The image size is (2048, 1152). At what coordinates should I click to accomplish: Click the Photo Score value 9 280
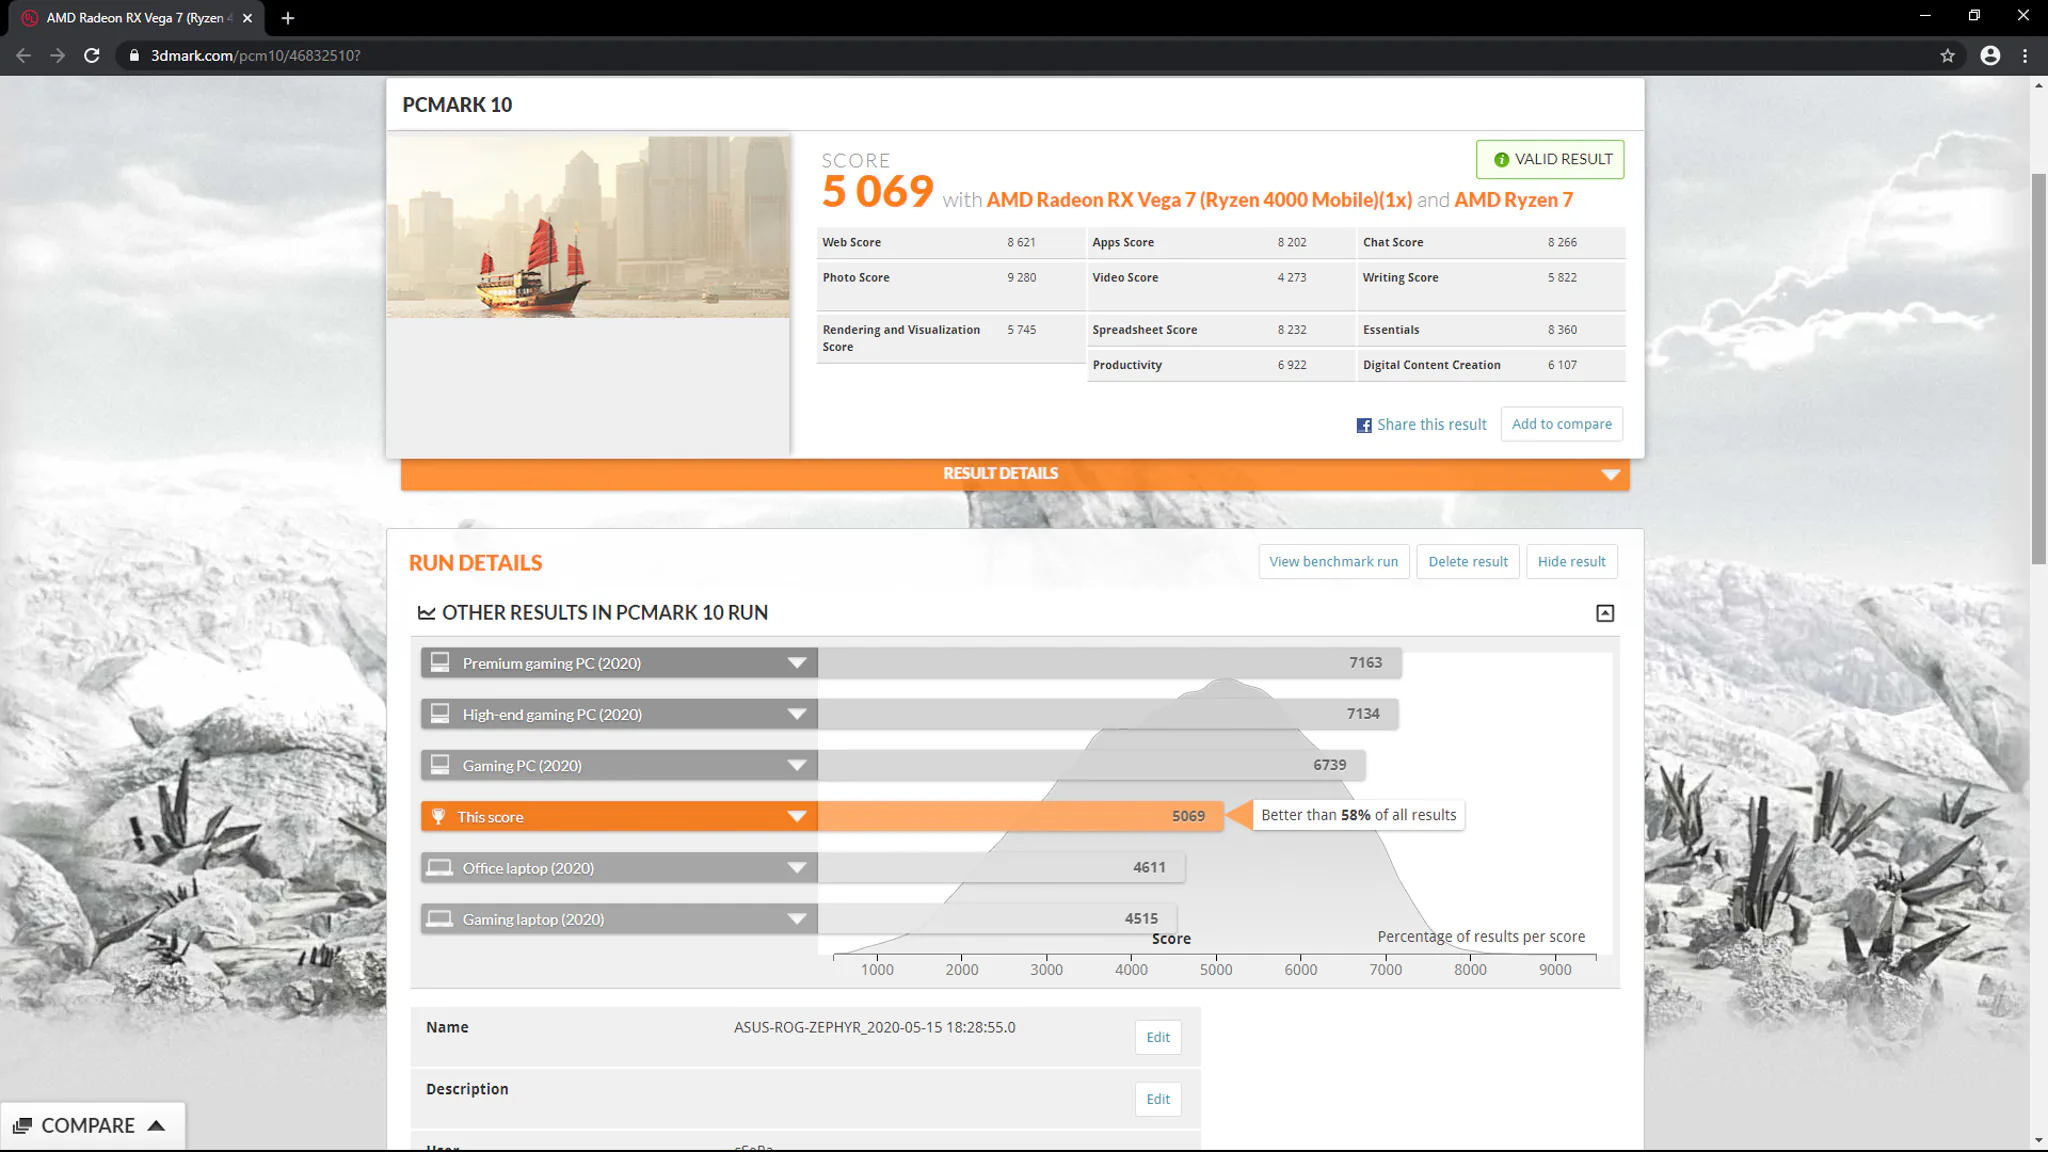point(1021,278)
